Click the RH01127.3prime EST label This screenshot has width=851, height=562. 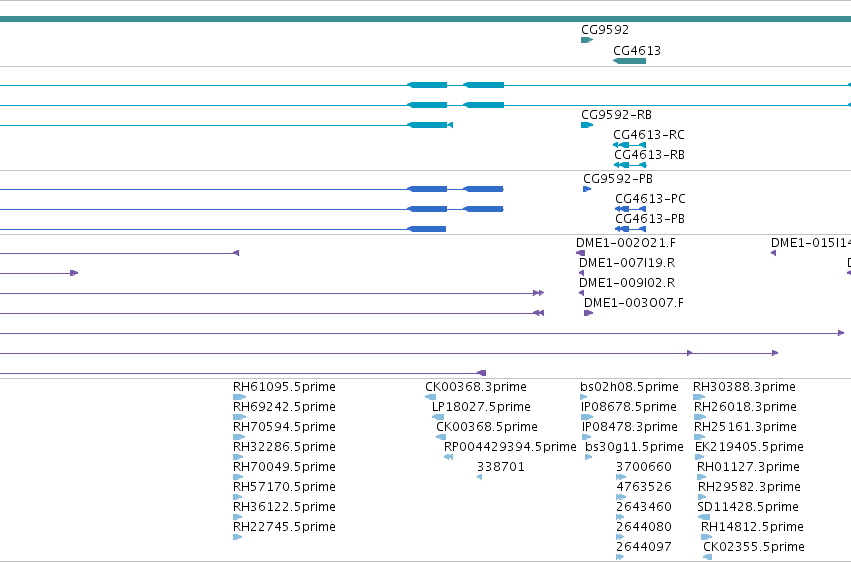[x=748, y=468]
